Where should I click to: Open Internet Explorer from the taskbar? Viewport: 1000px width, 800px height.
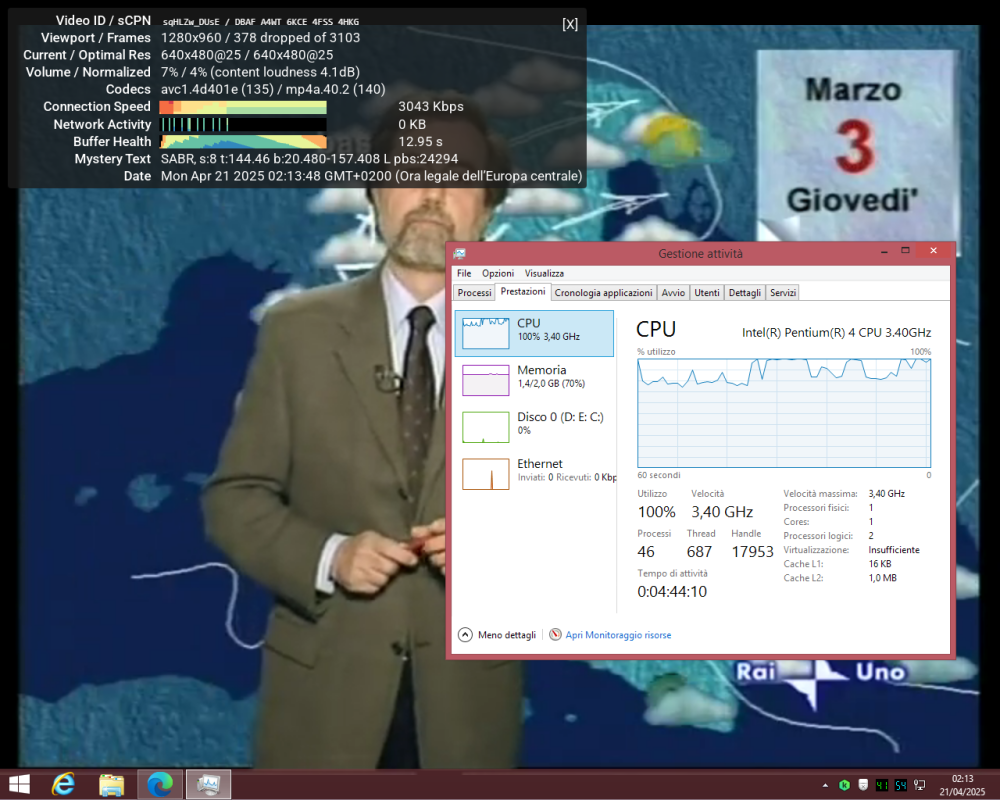[x=62, y=784]
